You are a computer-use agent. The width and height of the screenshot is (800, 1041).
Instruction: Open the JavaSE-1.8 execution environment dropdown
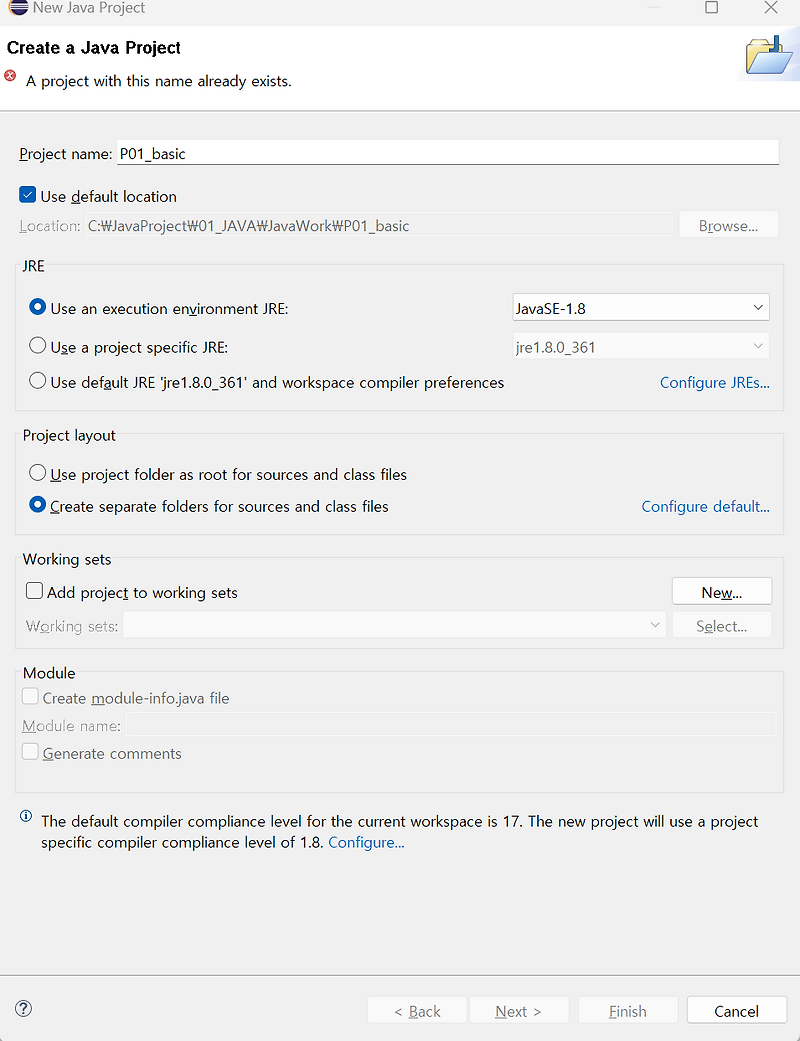click(x=640, y=308)
